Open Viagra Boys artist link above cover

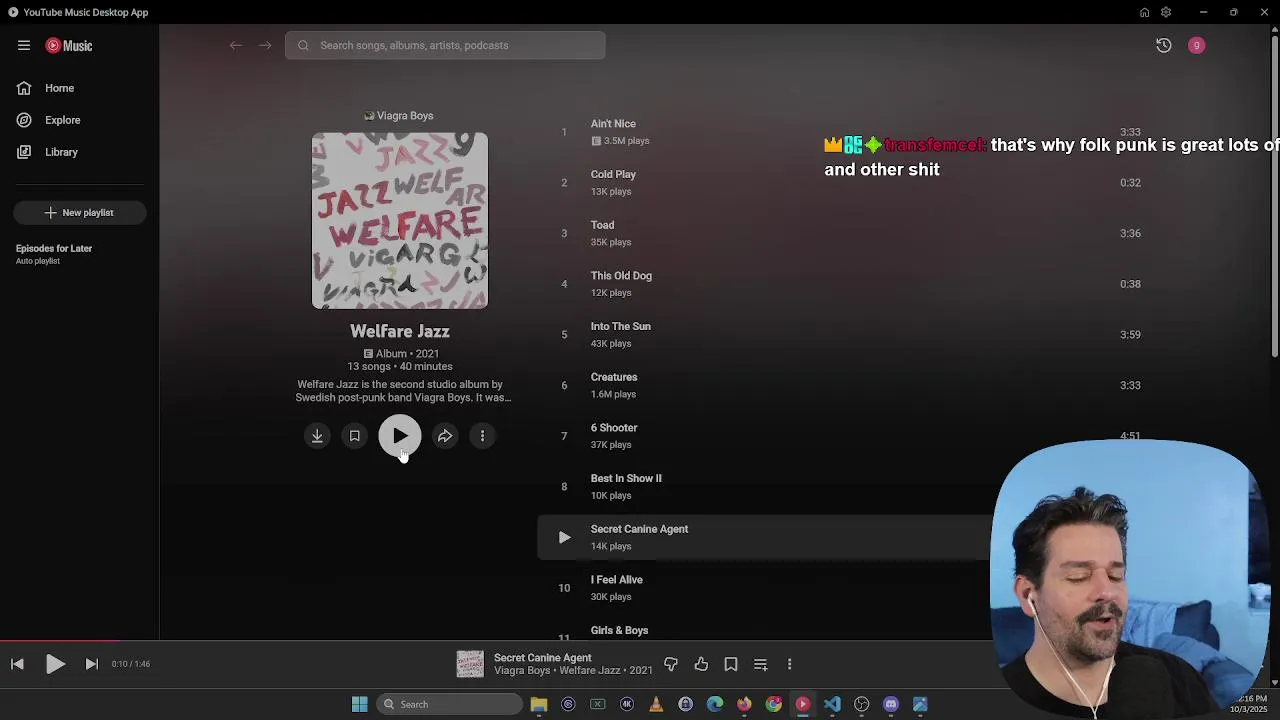point(399,116)
